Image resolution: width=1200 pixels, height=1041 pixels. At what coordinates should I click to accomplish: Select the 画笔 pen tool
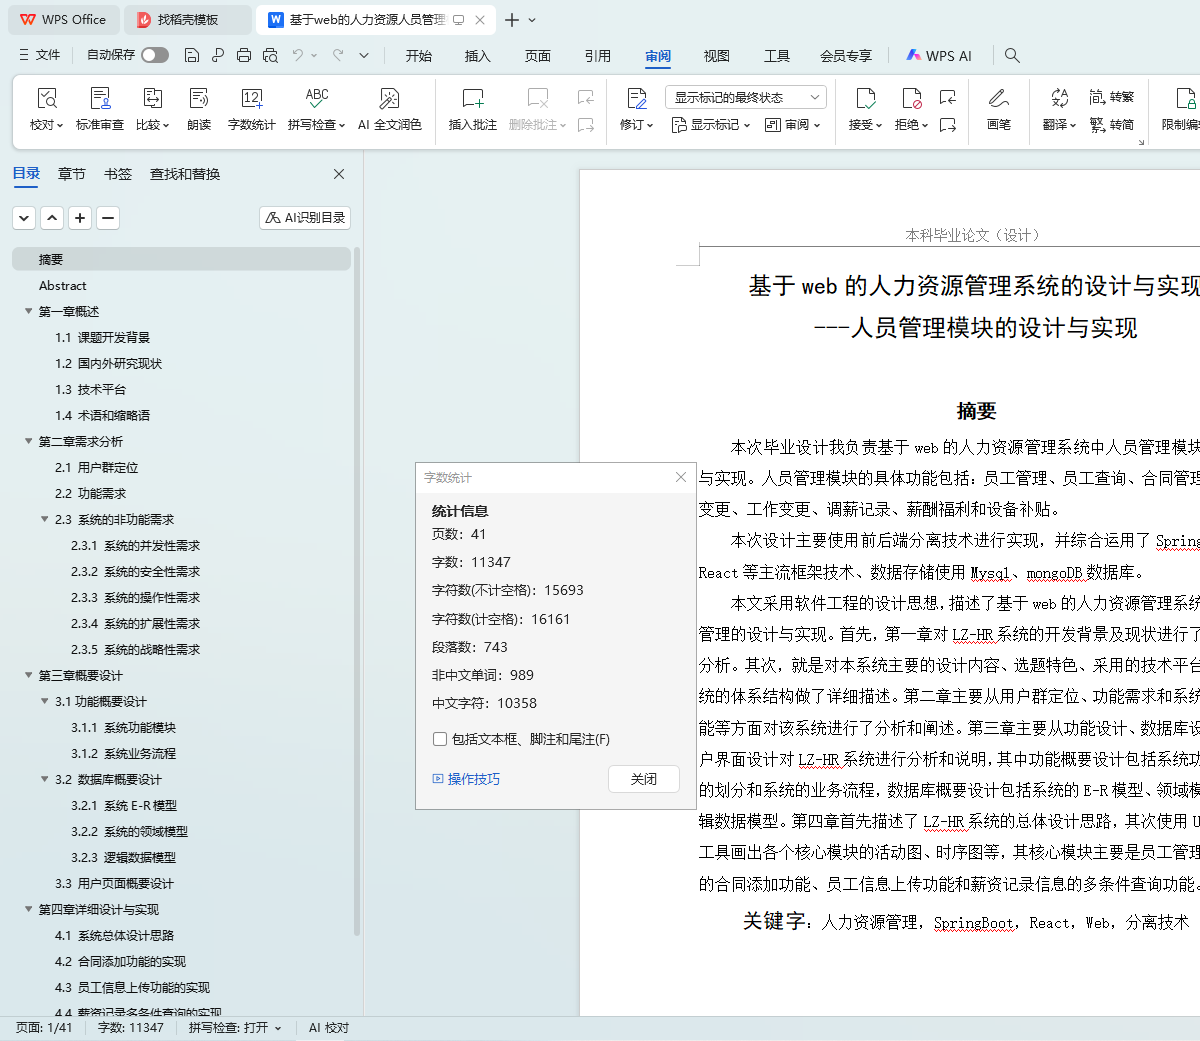click(x=998, y=108)
